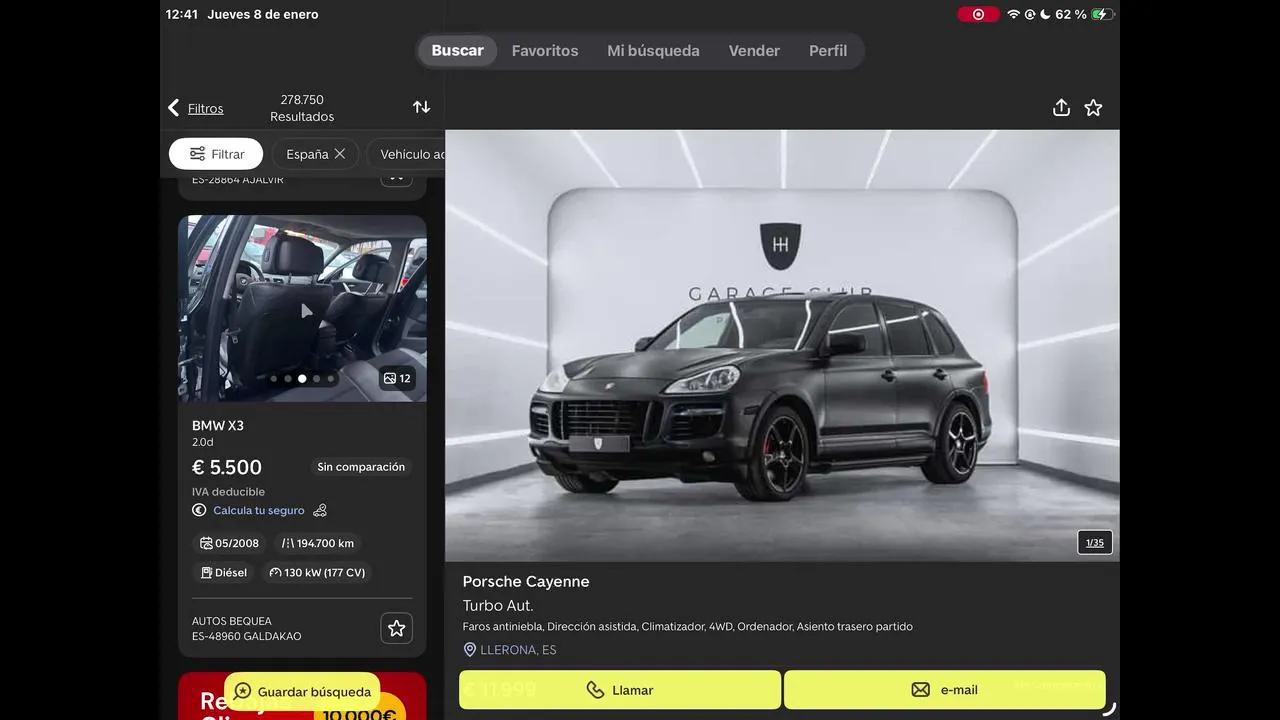Go back to Filtros with the back arrow
Image resolution: width=1280 pixels, height=720 pixels.
[x=174, y=108]
